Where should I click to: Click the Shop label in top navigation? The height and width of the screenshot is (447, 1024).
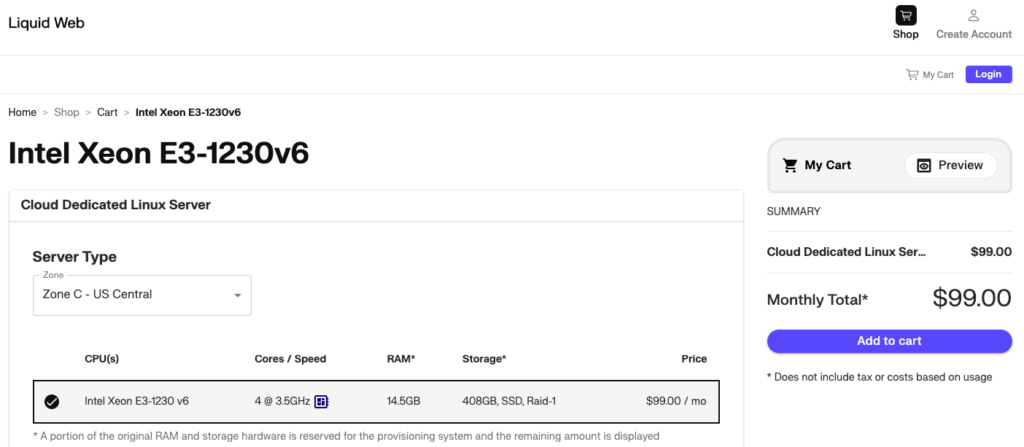[906, 35]
